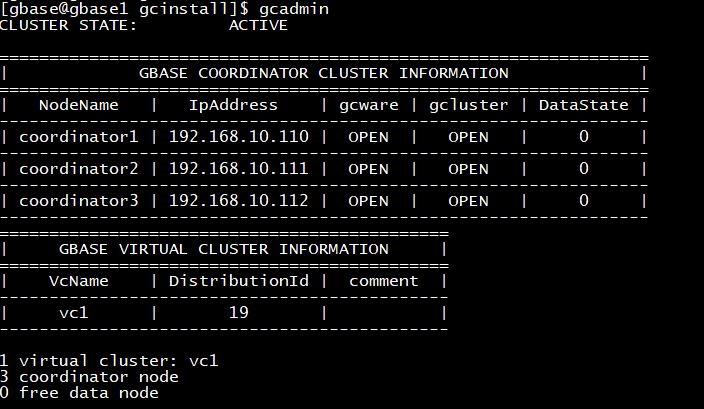Select vc1 in the VcName column
The height and width of the screenshot is (409, 704).
[x=74, y=312]
